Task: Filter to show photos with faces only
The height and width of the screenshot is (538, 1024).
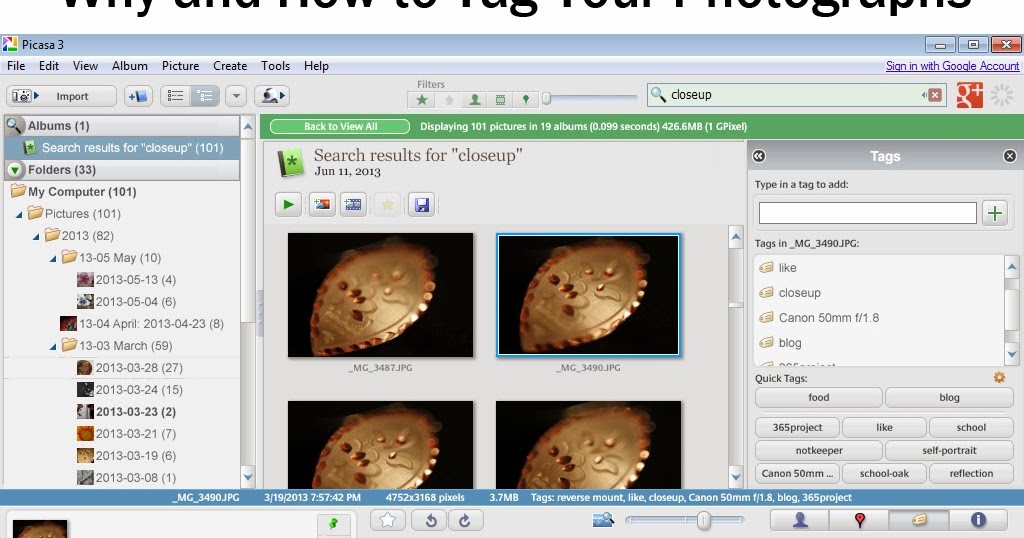Action: click(x=475, y=100)
